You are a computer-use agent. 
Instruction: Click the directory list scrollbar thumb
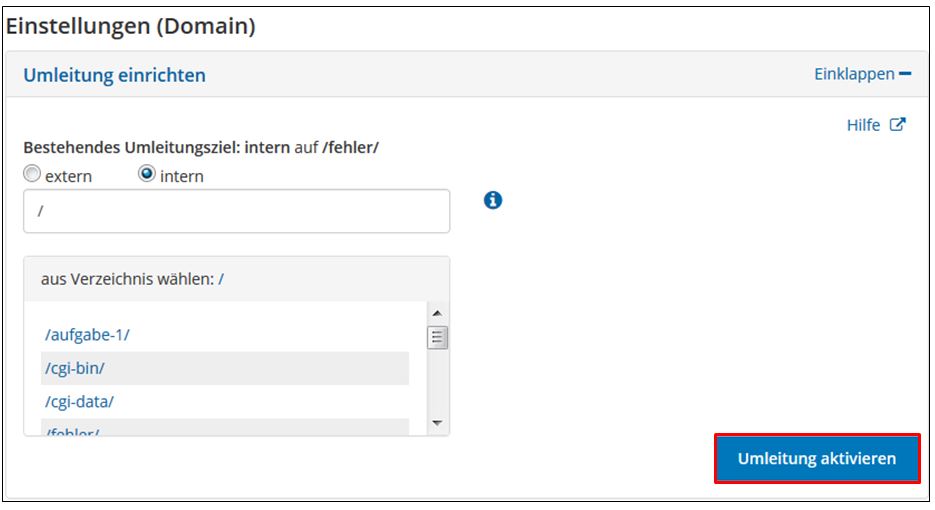pos(437,338)
